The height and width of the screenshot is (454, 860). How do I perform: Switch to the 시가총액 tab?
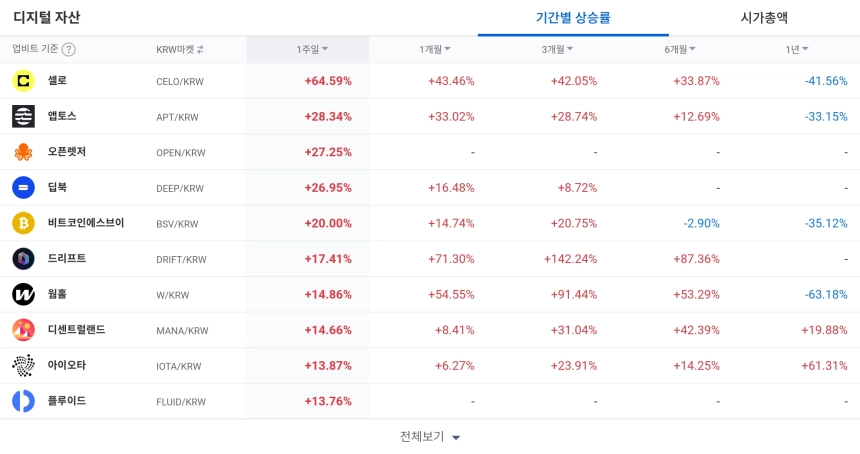(764, 18)
